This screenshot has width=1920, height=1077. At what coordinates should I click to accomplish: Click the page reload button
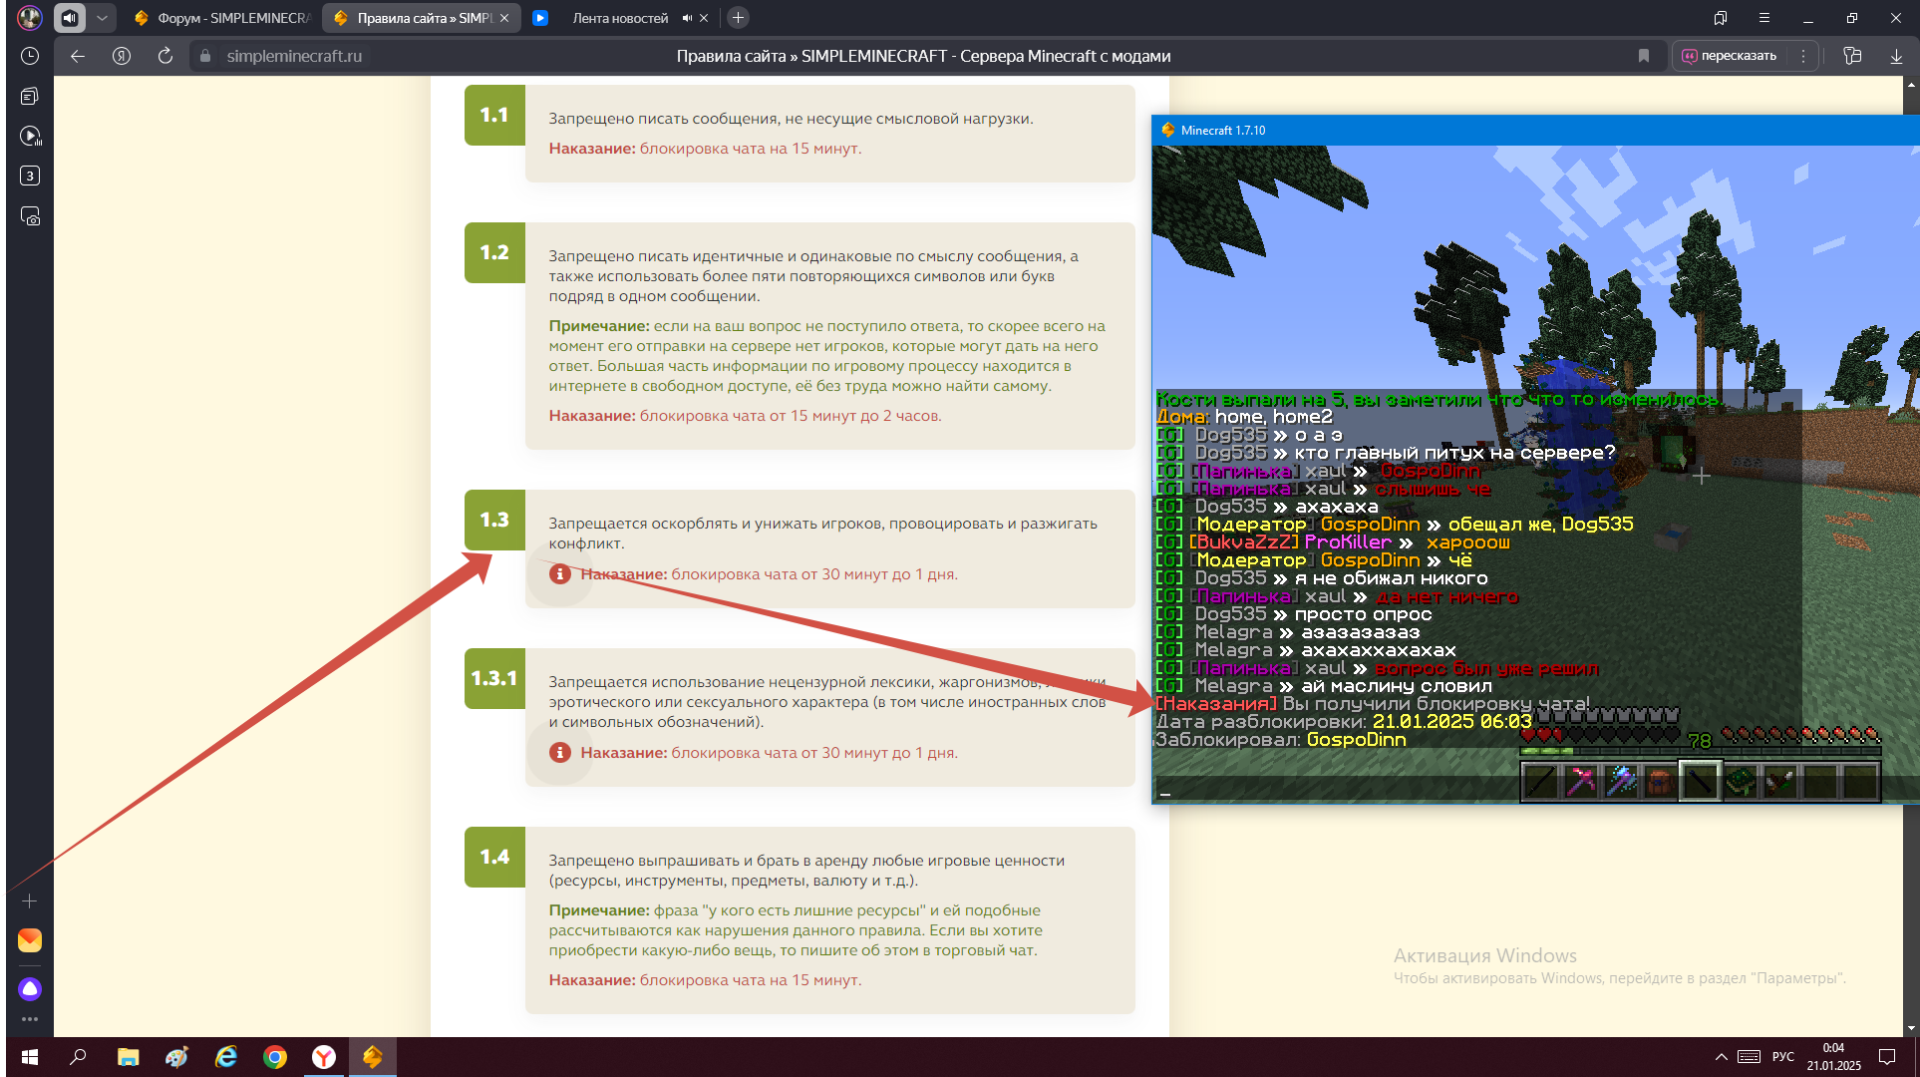click(165, 56)
